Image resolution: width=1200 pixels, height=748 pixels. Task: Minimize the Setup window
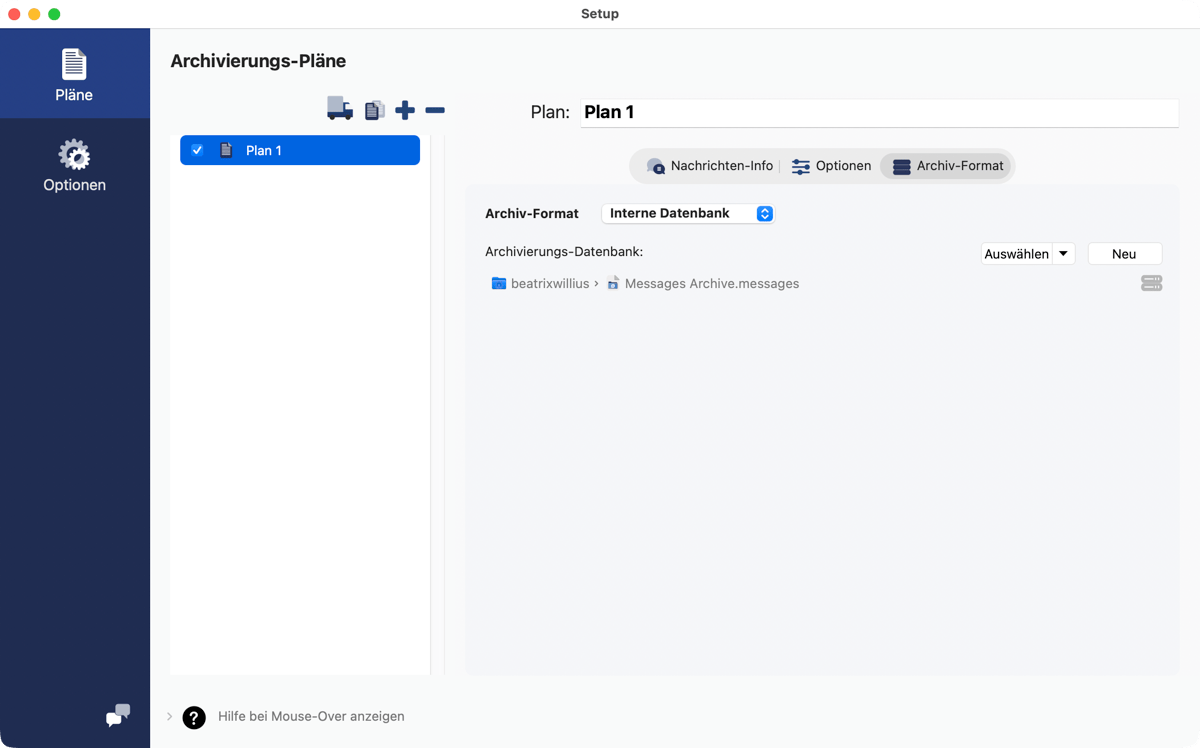[34, 14]
